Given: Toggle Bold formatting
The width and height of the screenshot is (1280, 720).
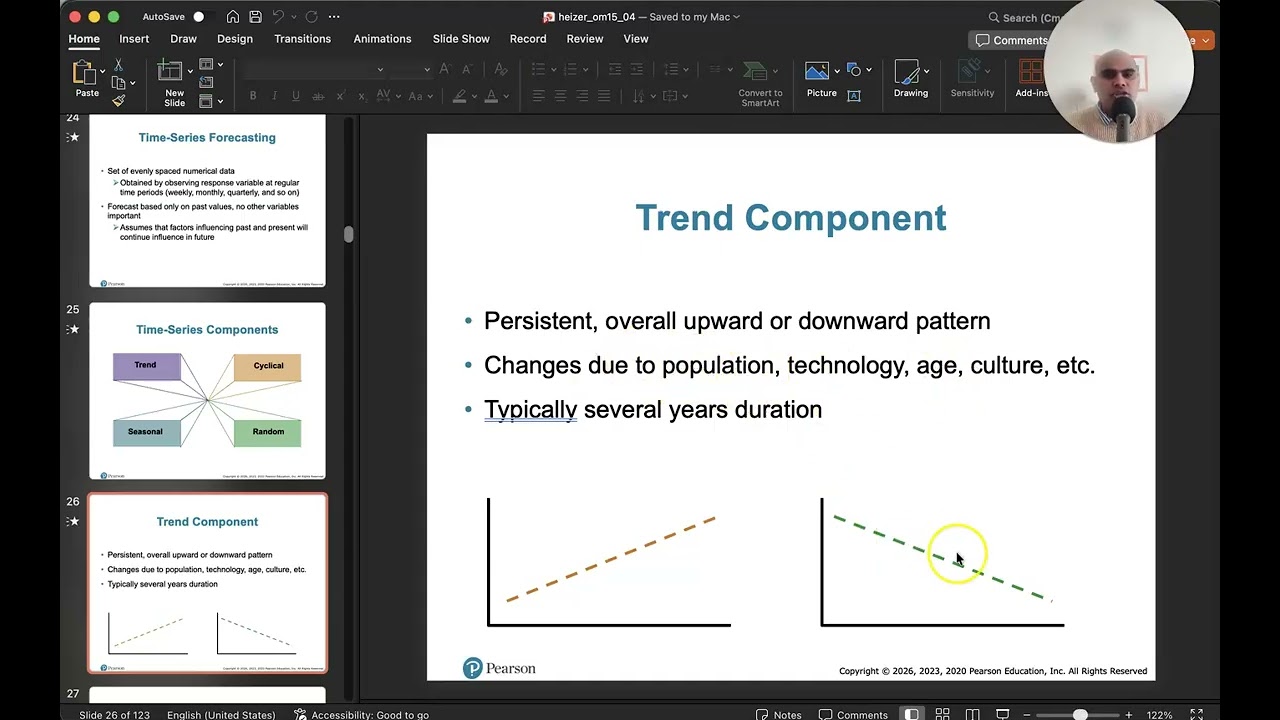Looking at the screenshot, I should pyautogui.click(x=253, y=96).
